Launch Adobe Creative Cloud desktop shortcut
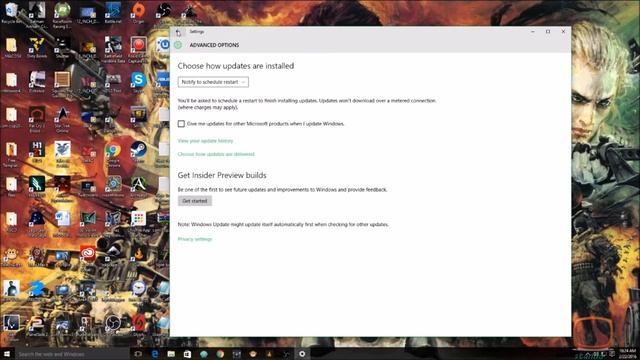640x360 pixels. pos(87,254)
